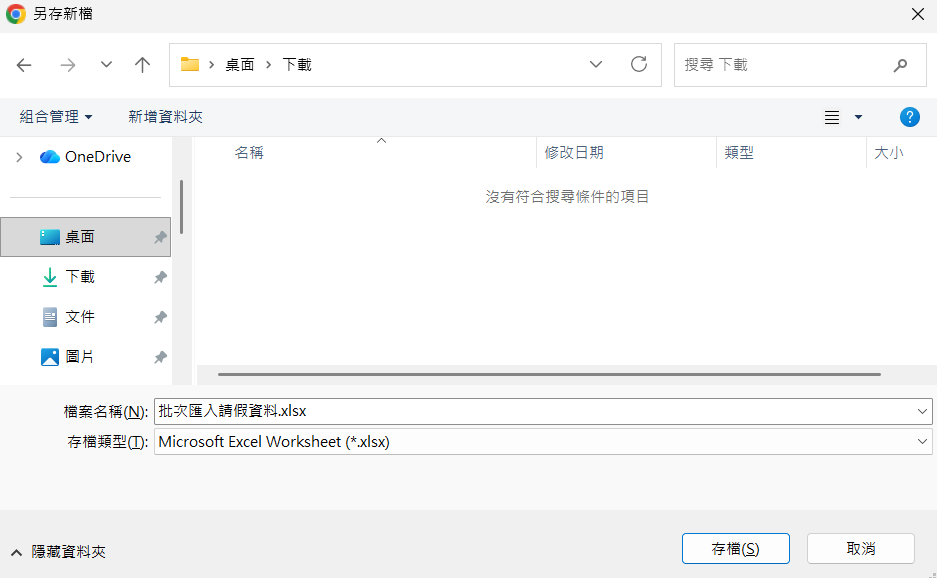Click 新增資料夾 to create folder
This screenshot has width=937, height=578.
(165, 117)
